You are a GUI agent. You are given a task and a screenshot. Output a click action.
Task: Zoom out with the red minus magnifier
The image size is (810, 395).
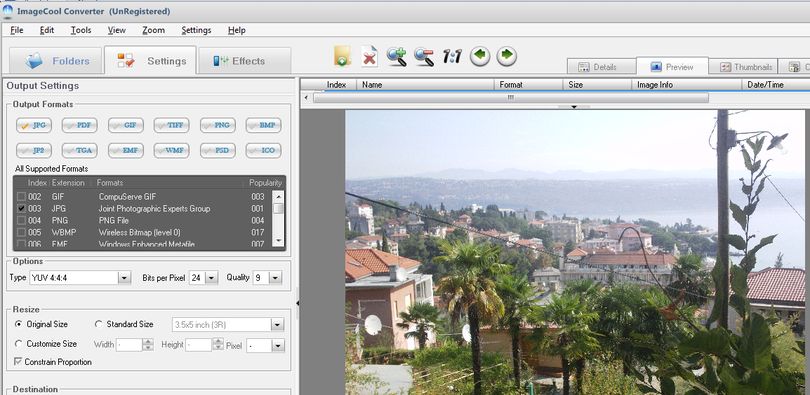click(x=424, y=56)
